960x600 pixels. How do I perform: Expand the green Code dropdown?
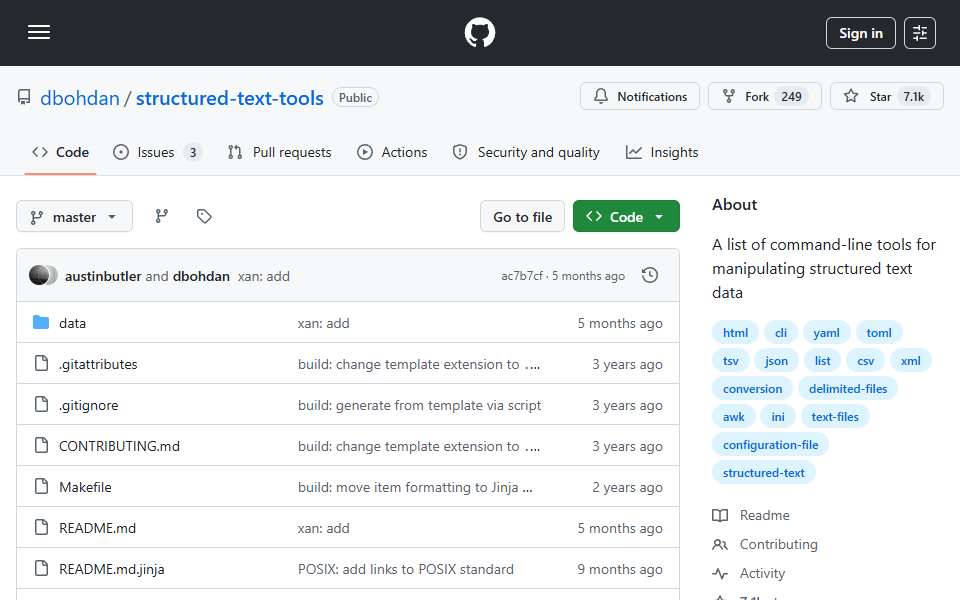(x=626, y=217)
